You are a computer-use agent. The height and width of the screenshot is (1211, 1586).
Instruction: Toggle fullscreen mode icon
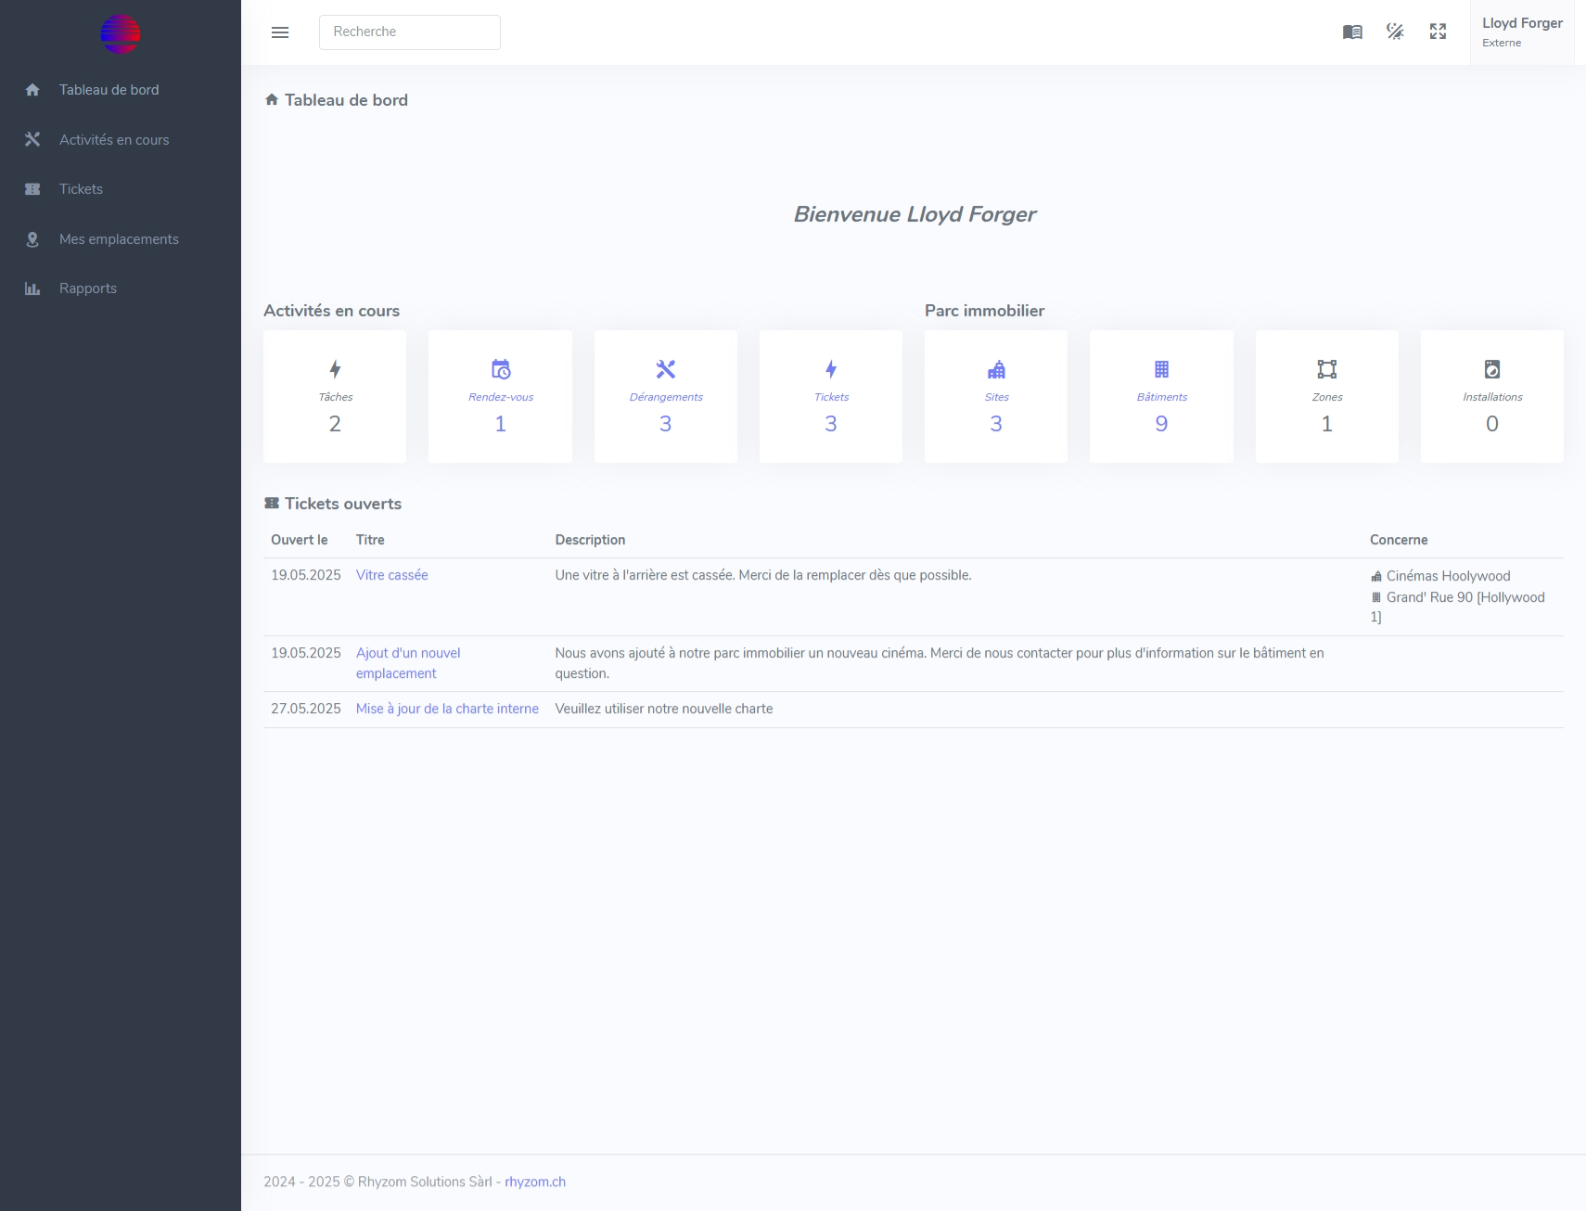pos(1438,32)
